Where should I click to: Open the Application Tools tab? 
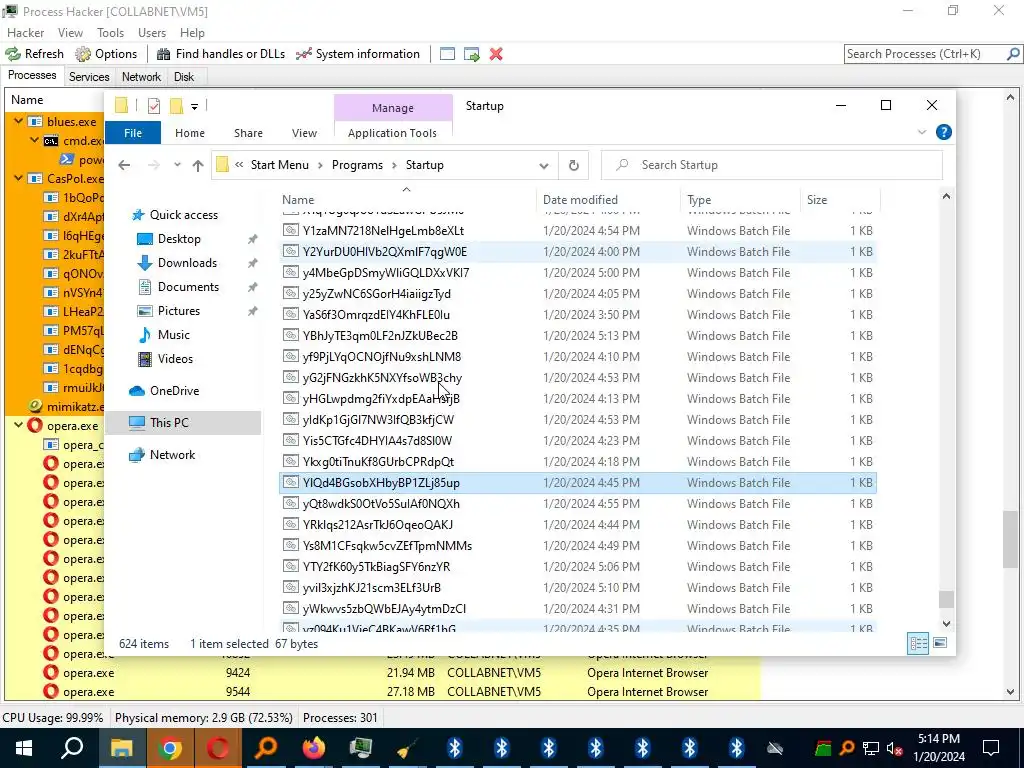click(x=392, y=133)
